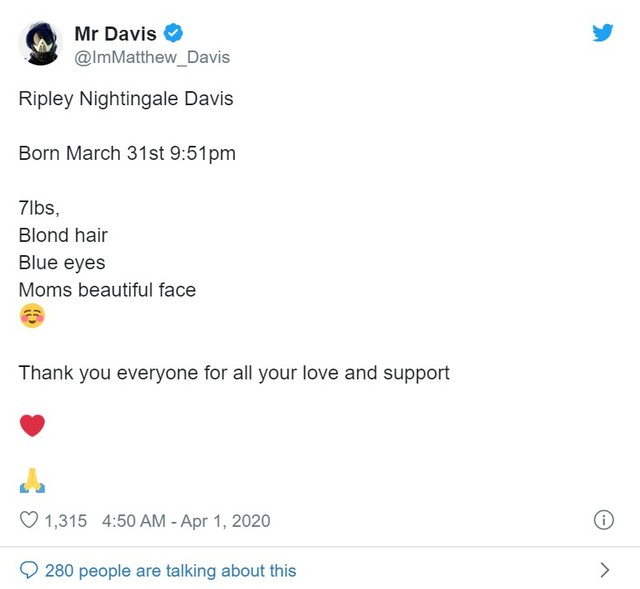Viewport: 640px width, 589px height.
Task: Click the "Ripley Nightingale Davis" text line
Action: (126, 99)
